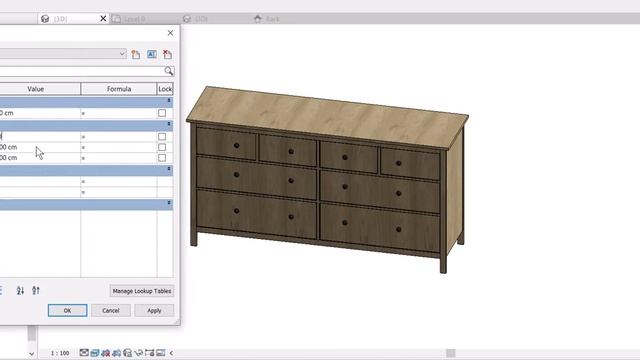Click the vertical scrollbar down arrow
This screenshot has width=640, height=360.
coord(32,354)
